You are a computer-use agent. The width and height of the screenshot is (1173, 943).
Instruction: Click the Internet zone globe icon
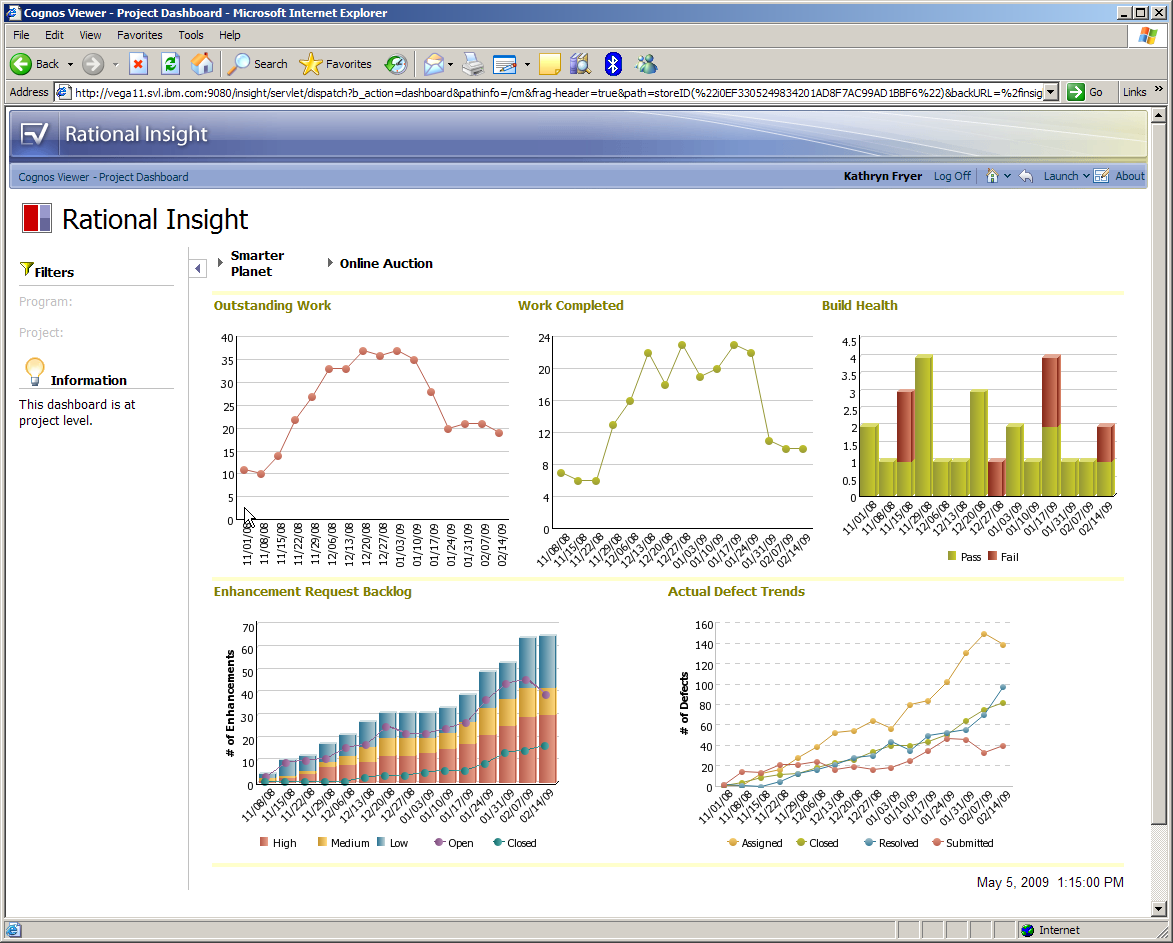1028,930
